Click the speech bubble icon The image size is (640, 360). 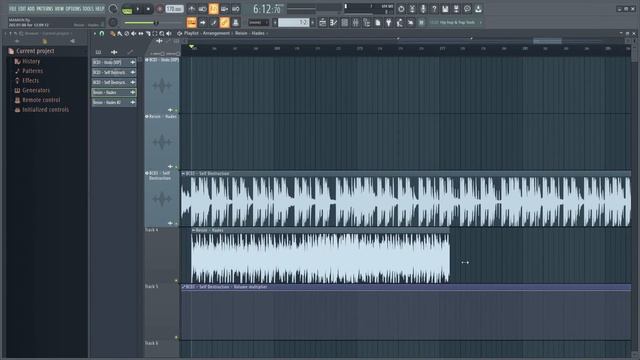click(x=467, y=9)
